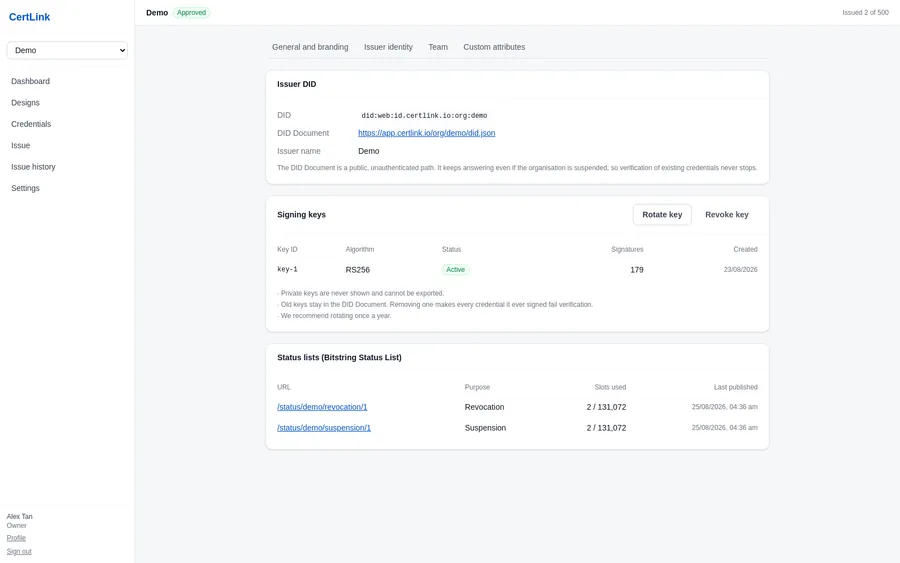Click last published time in Suspension row

coord(724,428)
